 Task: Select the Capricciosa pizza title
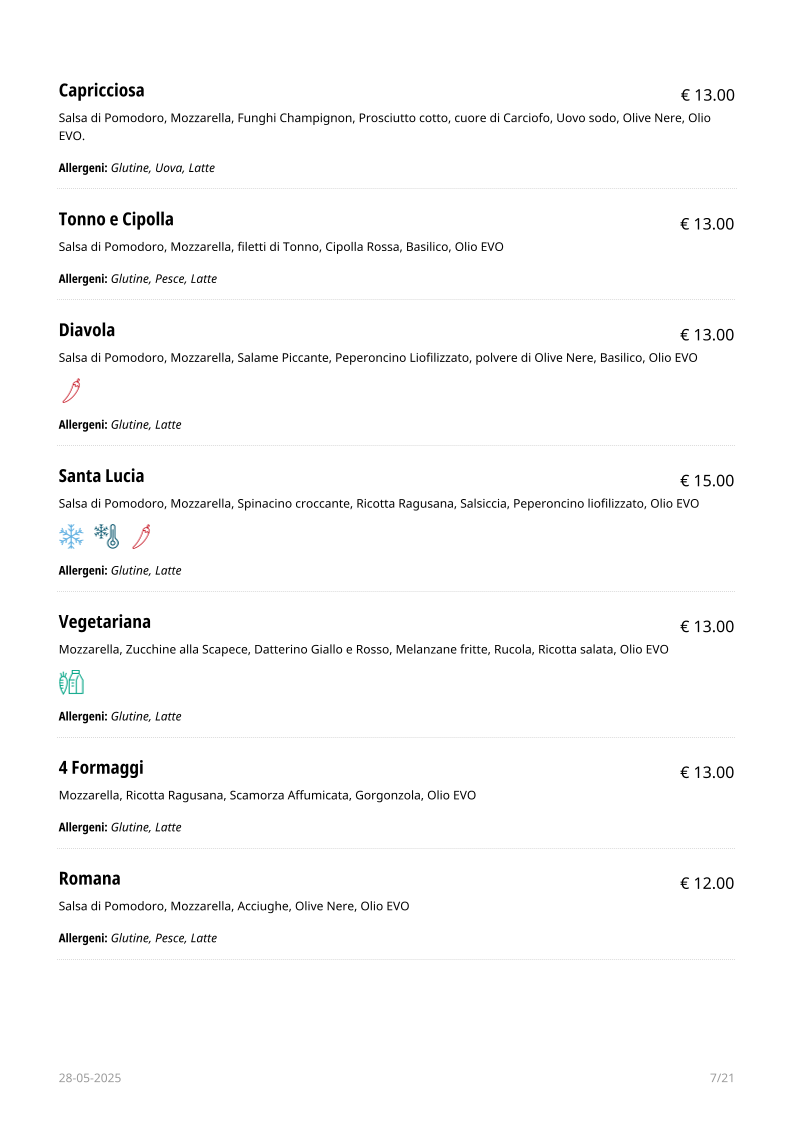click(x=102, y=91)
